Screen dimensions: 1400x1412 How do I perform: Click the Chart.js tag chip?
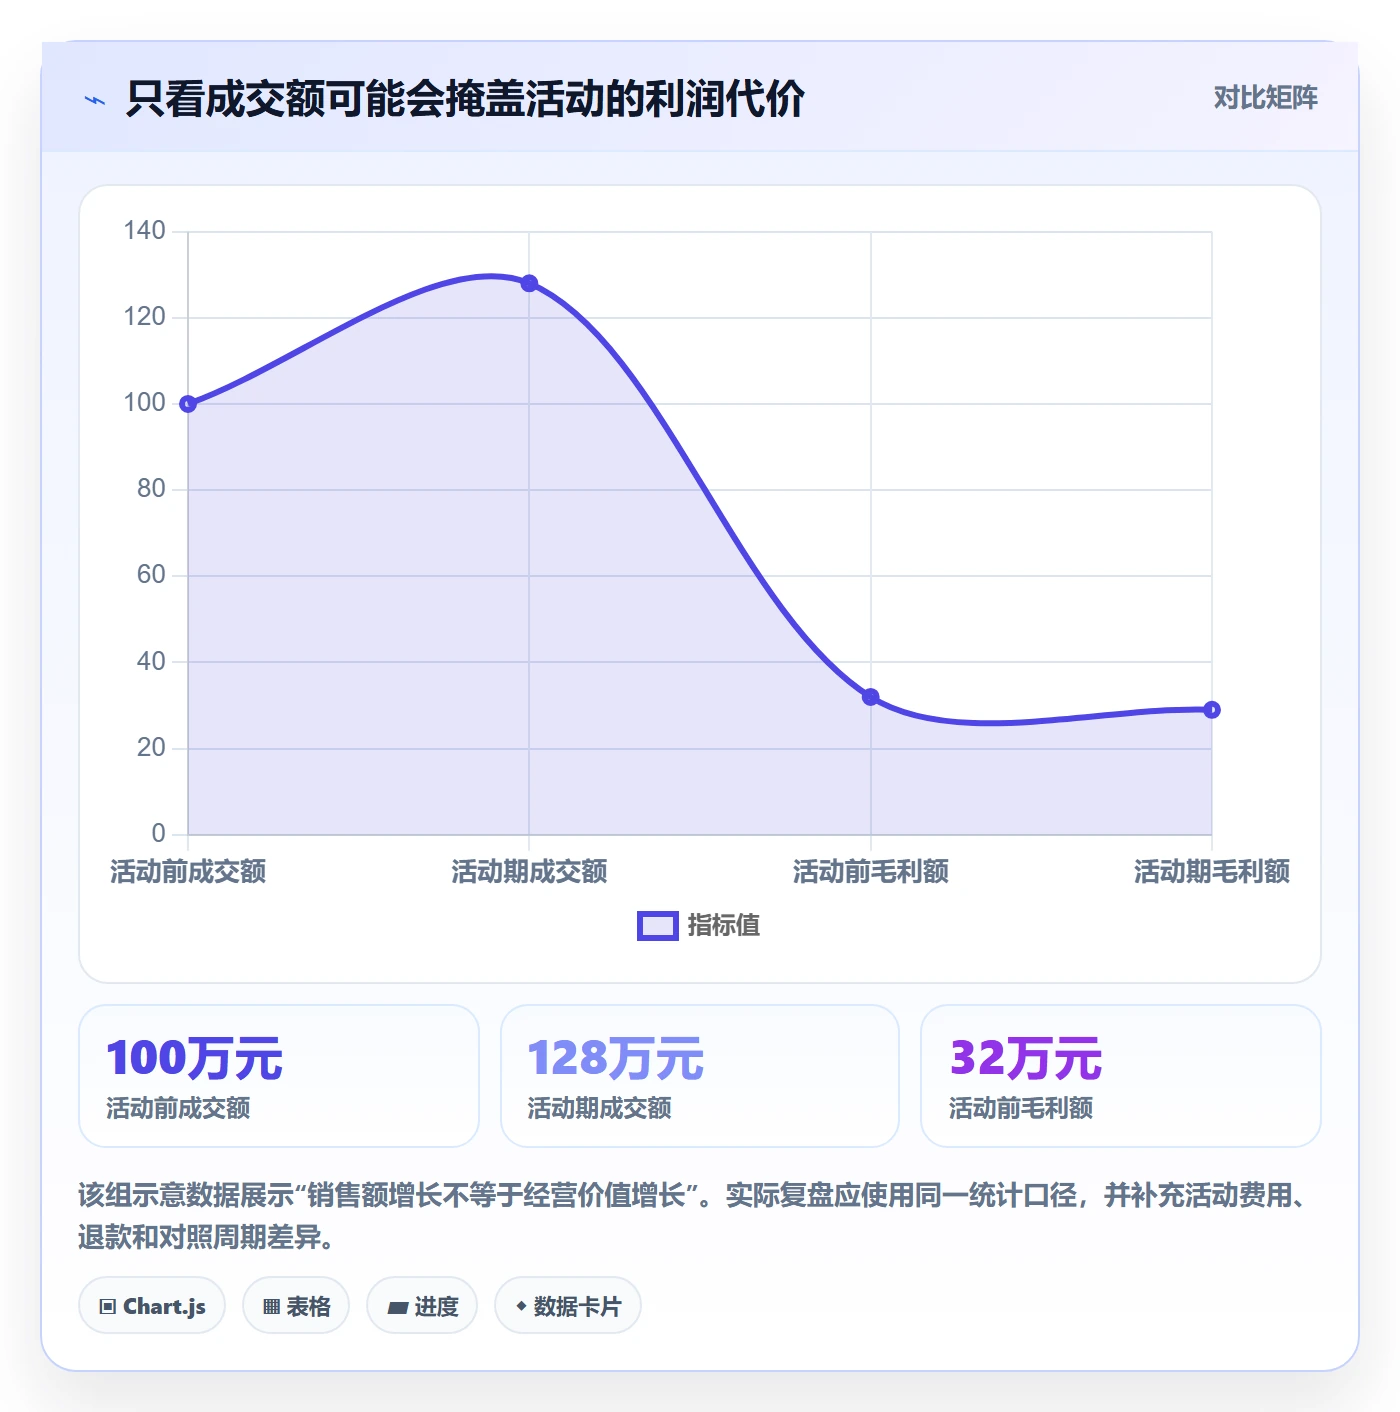click(152, 1306)
